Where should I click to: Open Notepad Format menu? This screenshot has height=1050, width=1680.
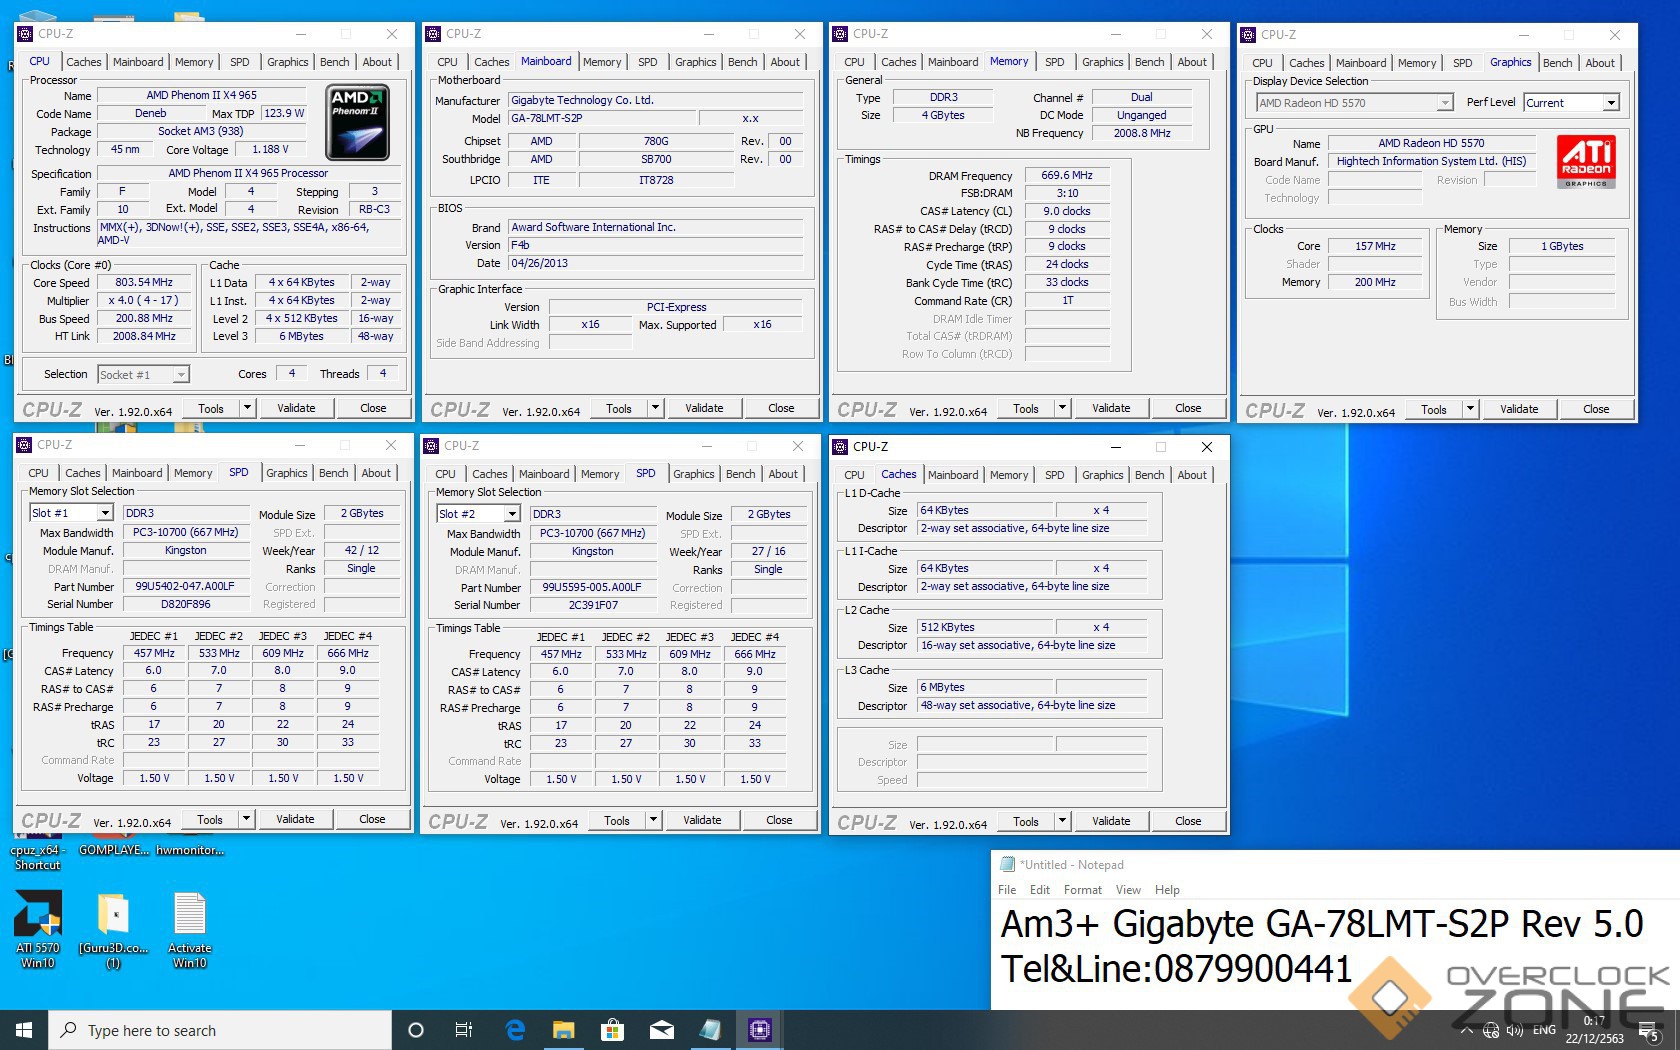pyautogui.click(x=1082, y=890)
